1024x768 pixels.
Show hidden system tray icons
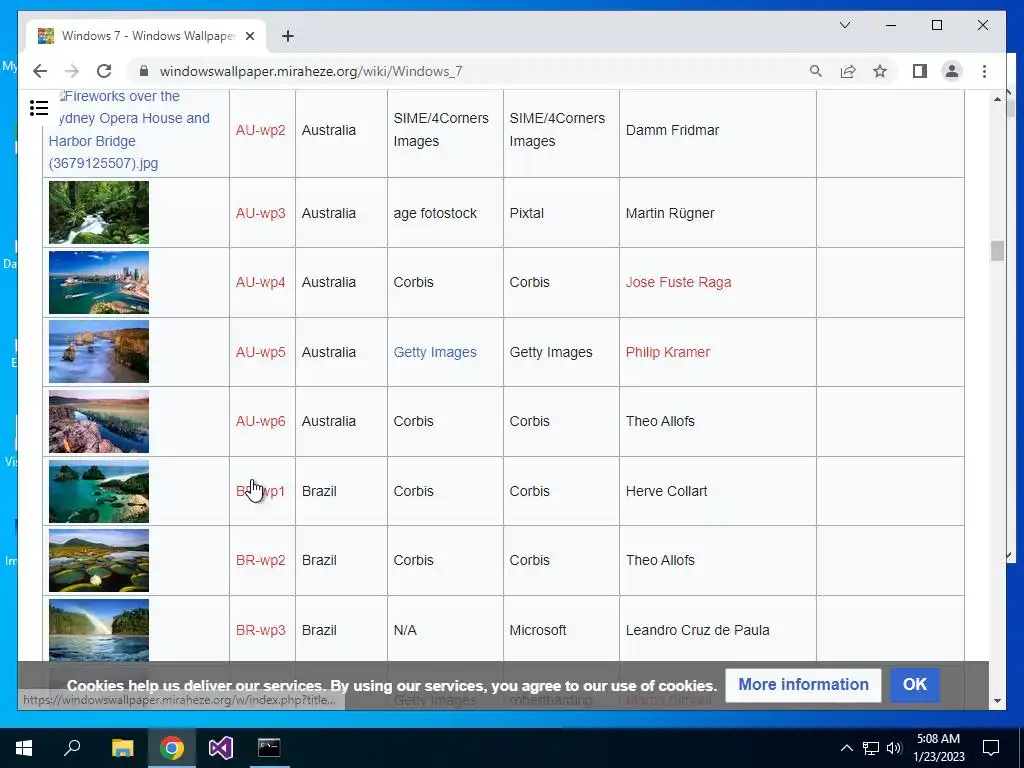846,748
